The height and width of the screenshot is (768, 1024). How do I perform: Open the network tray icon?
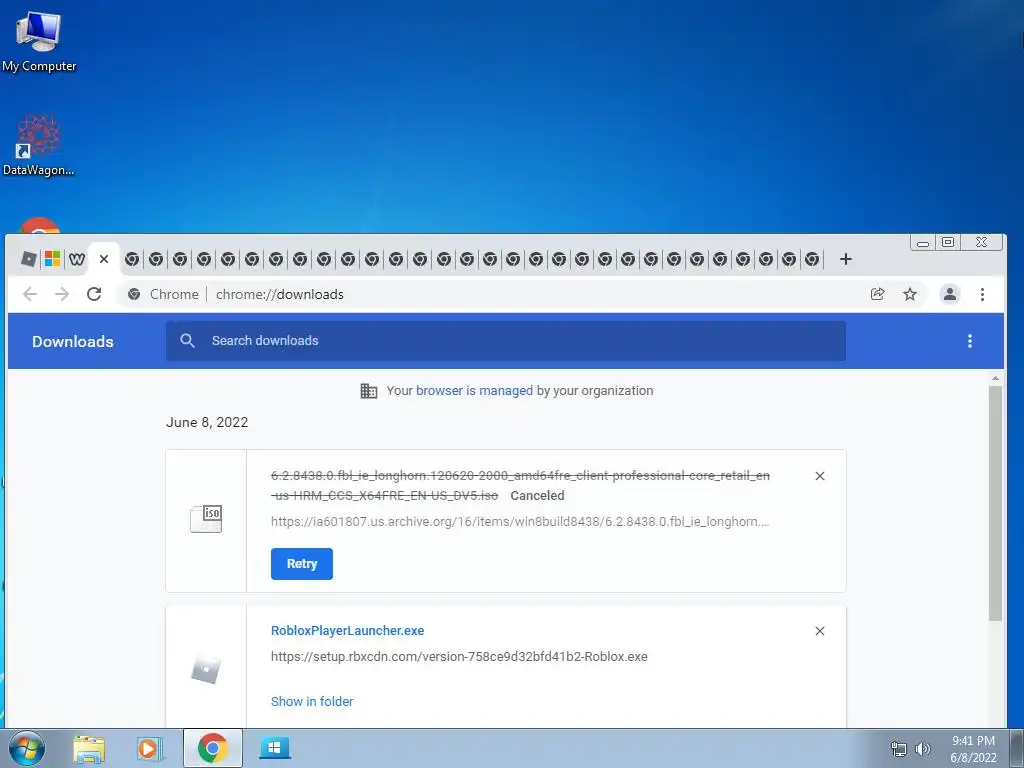point(899,749)
